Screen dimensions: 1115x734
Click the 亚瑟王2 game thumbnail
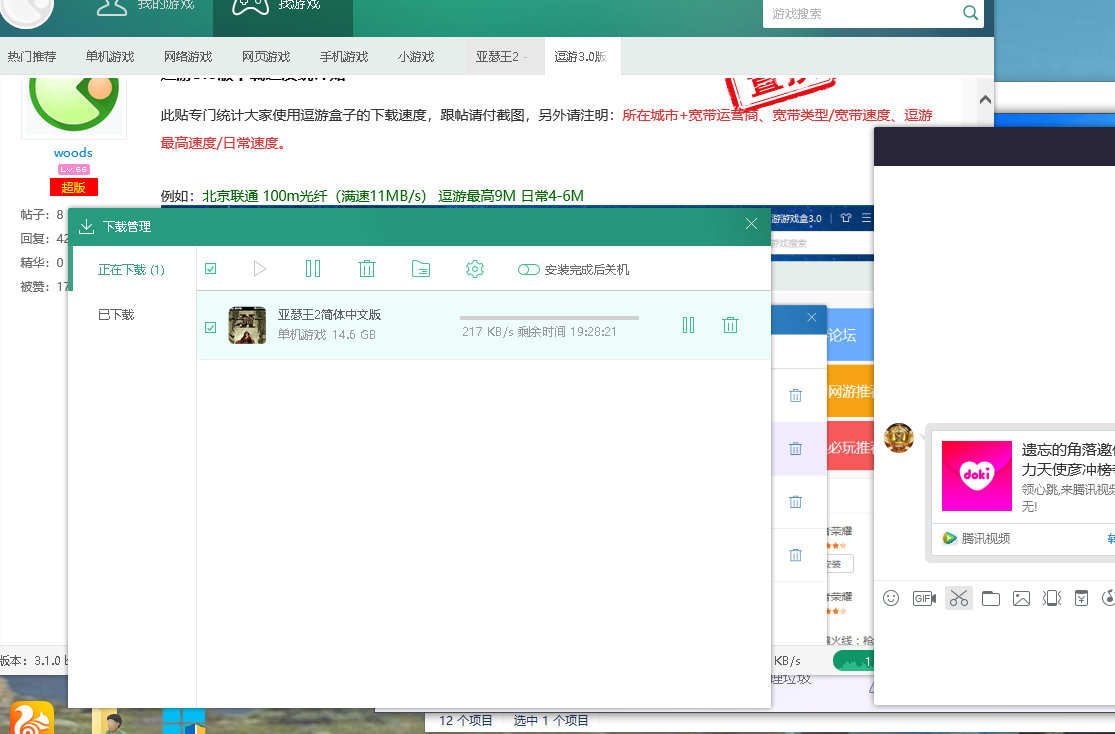point(247,325)
